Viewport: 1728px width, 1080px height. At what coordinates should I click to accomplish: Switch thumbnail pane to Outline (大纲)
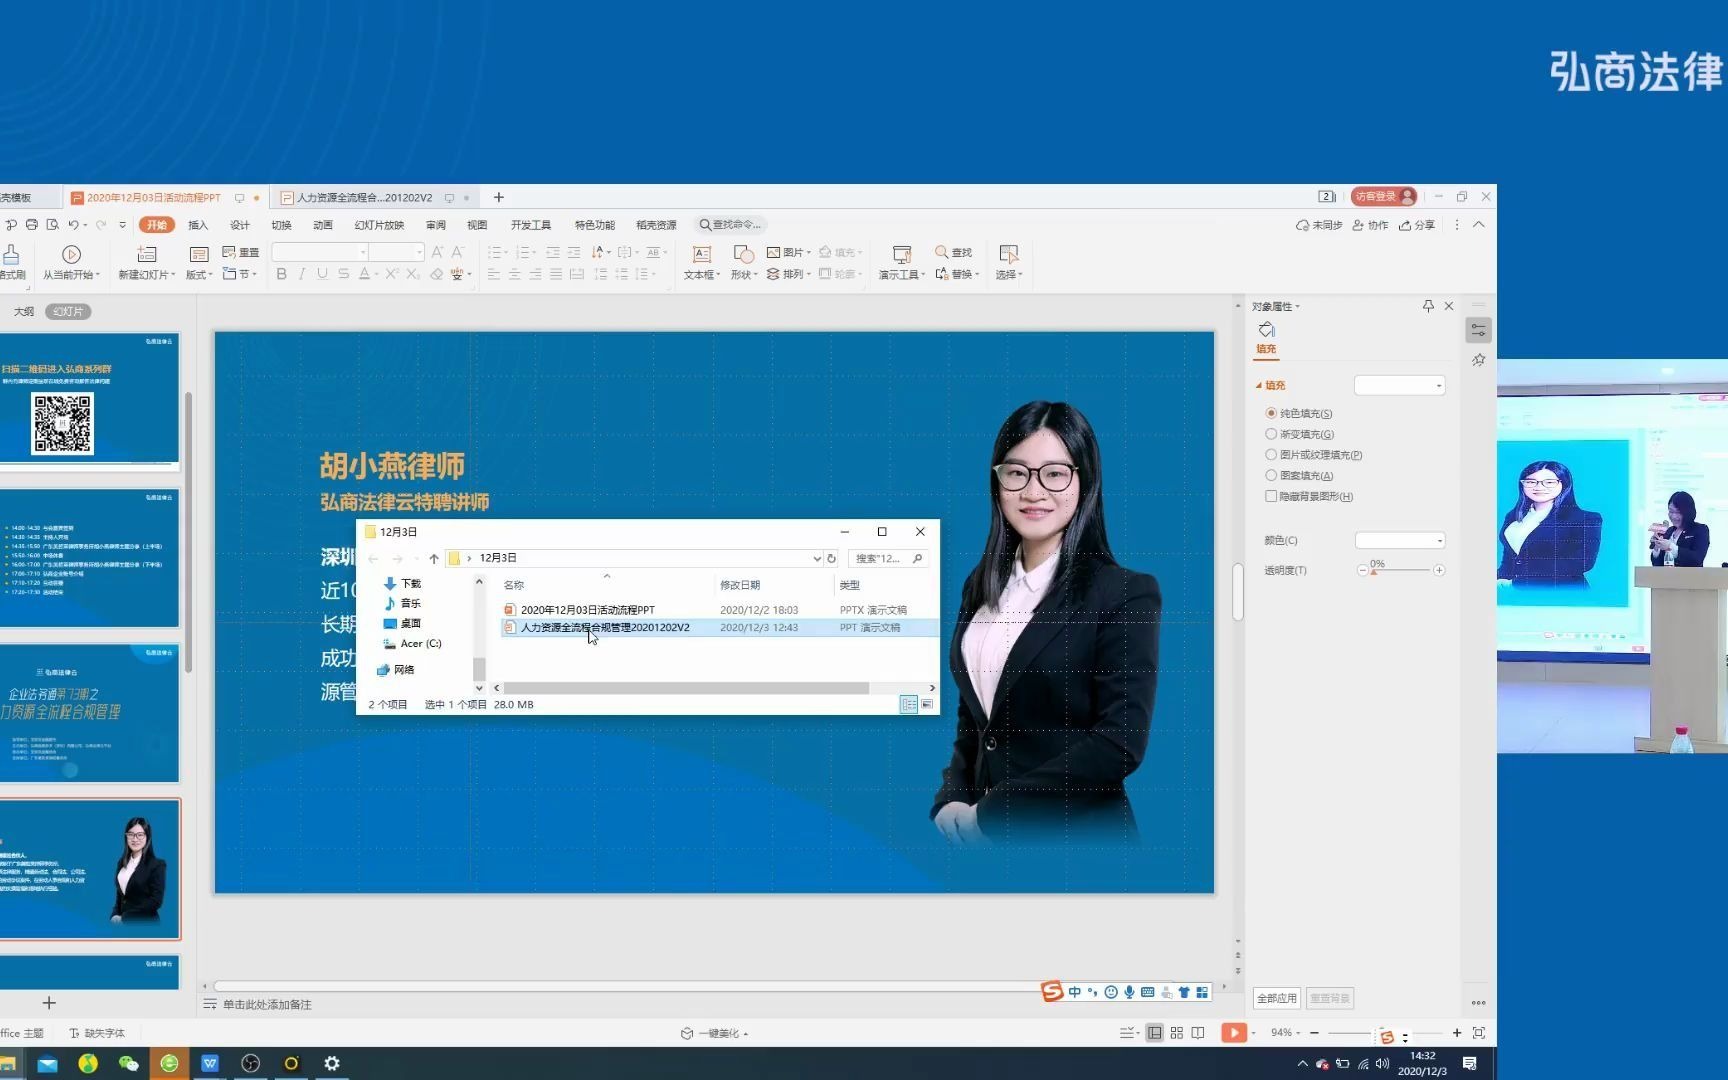click(x=23, y=312)
